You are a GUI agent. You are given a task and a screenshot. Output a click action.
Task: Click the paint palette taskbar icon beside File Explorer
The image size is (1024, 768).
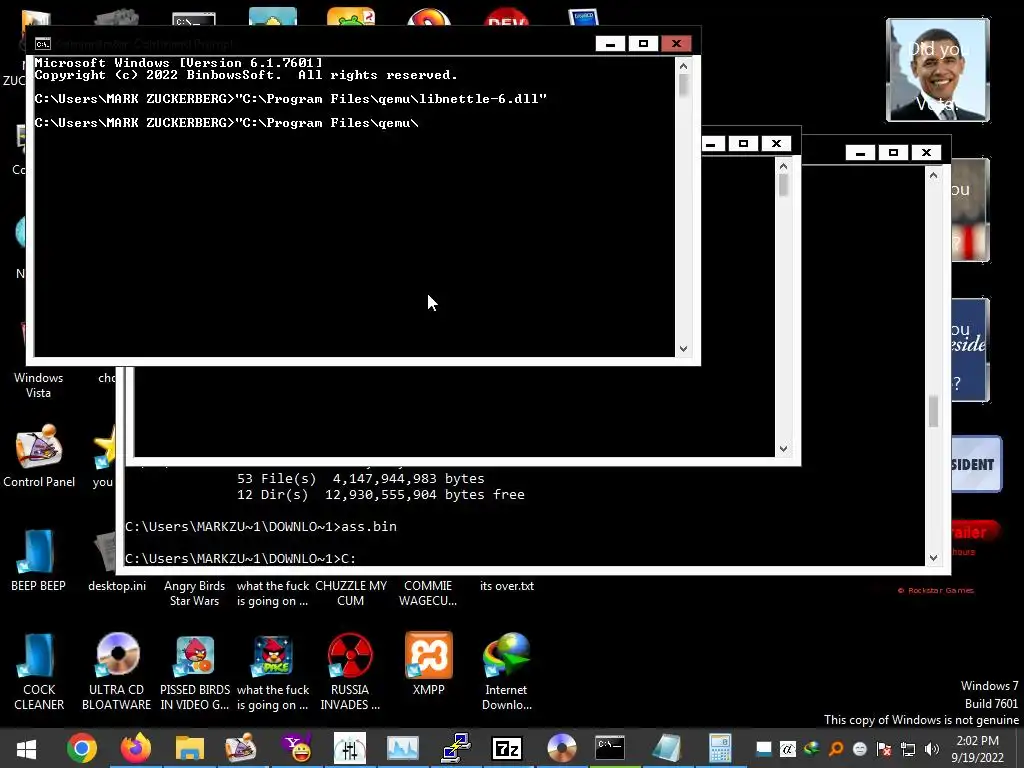coord(241,748)
